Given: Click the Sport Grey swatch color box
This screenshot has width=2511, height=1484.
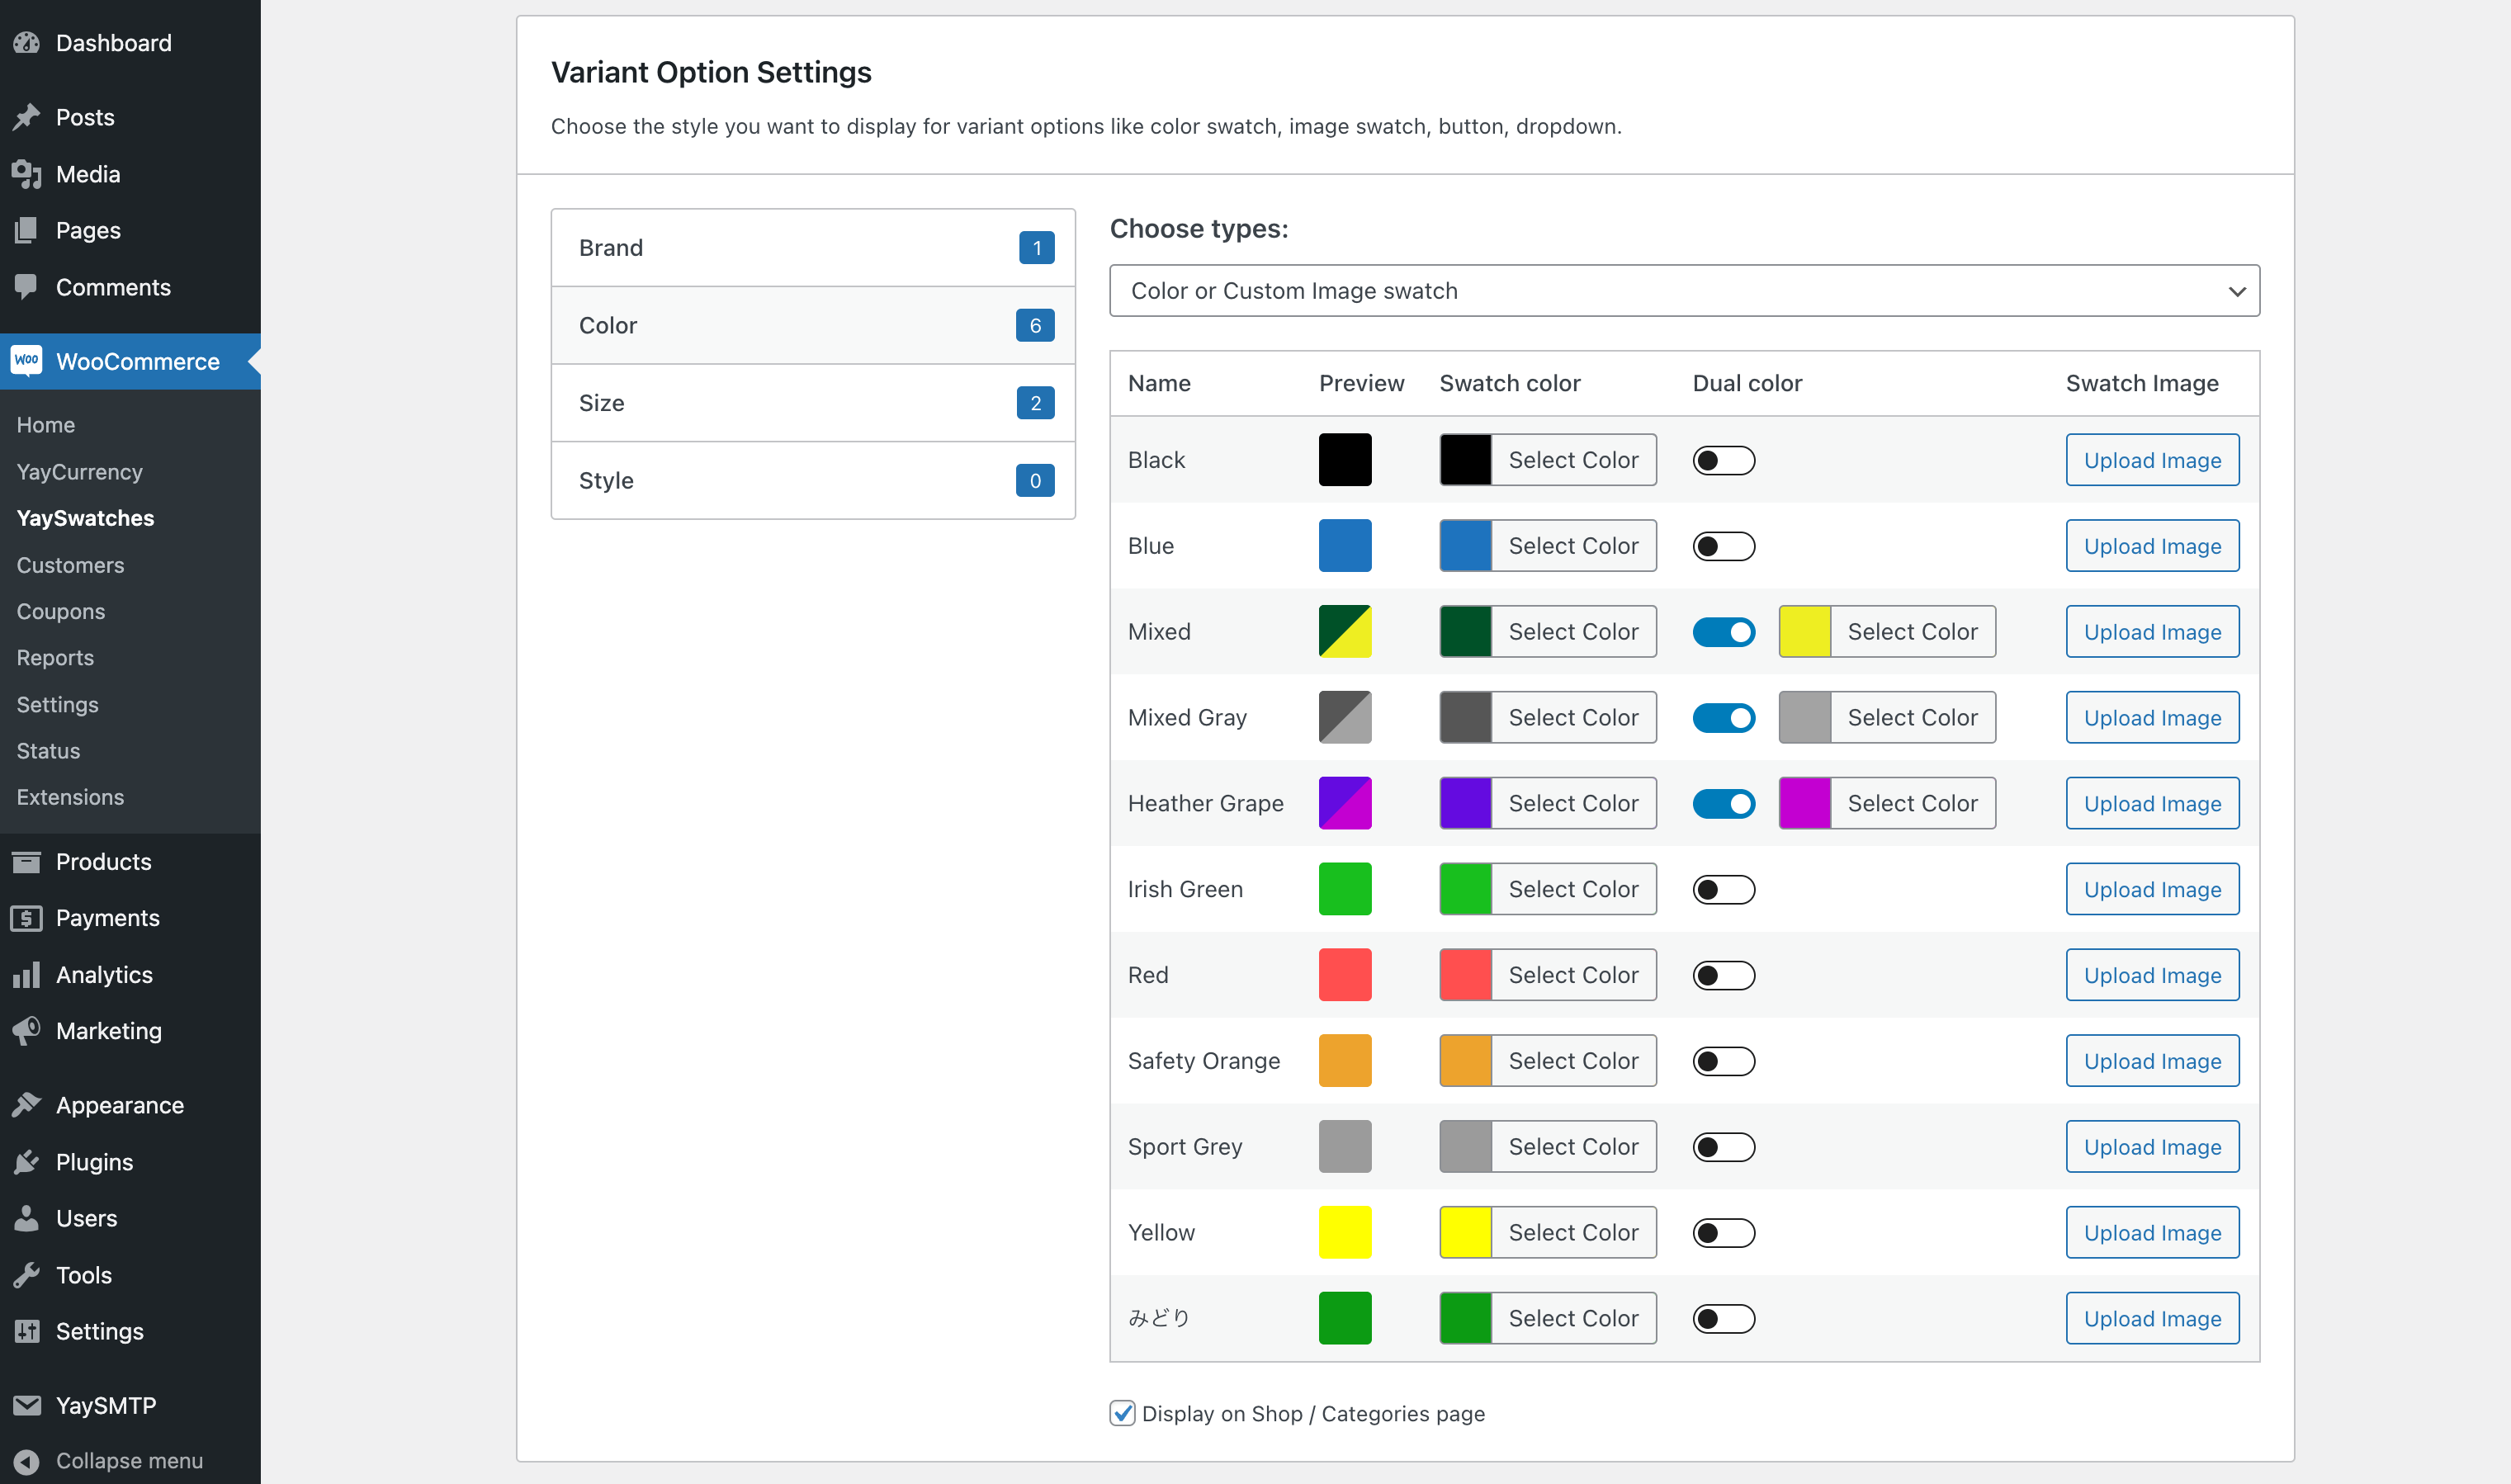Looking at the screenshot, I should (x=1466, y=1147).
